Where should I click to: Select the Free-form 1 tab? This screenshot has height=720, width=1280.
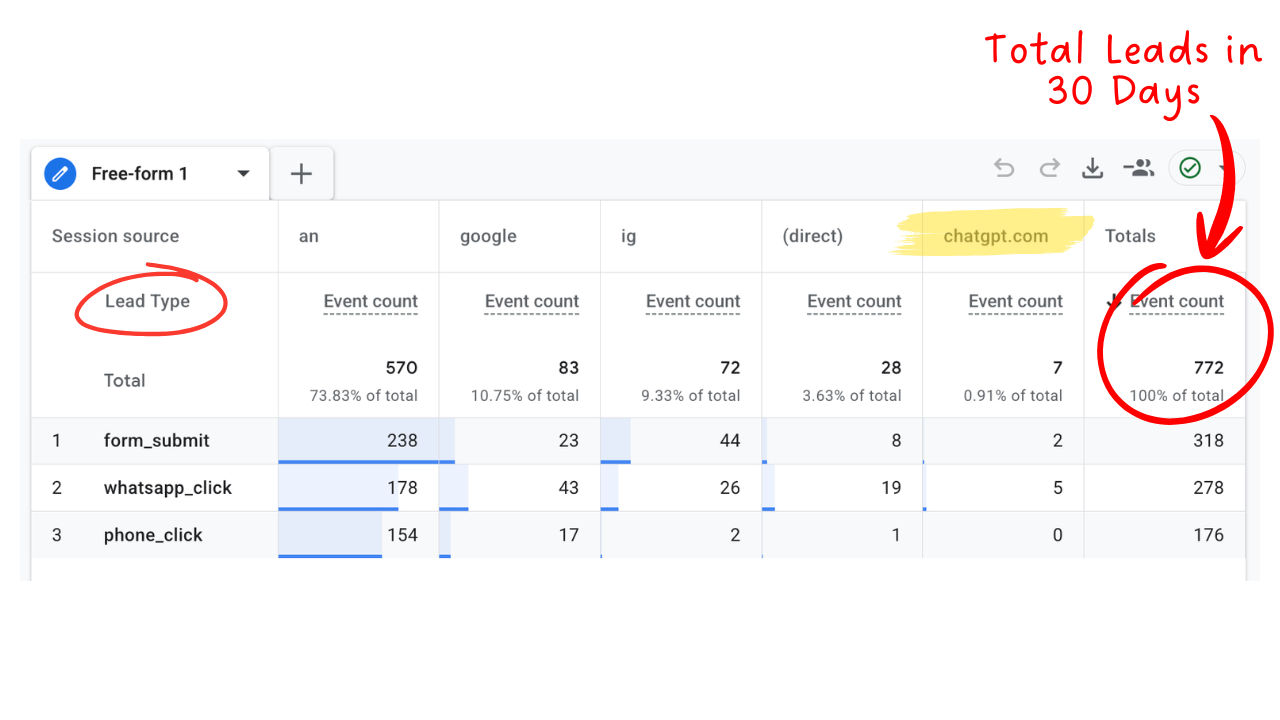(150, 174)
